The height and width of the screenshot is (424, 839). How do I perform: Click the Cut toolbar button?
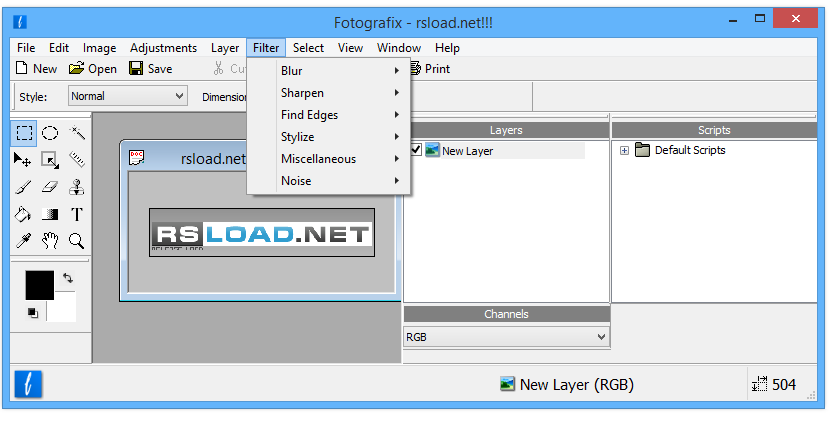229,69
